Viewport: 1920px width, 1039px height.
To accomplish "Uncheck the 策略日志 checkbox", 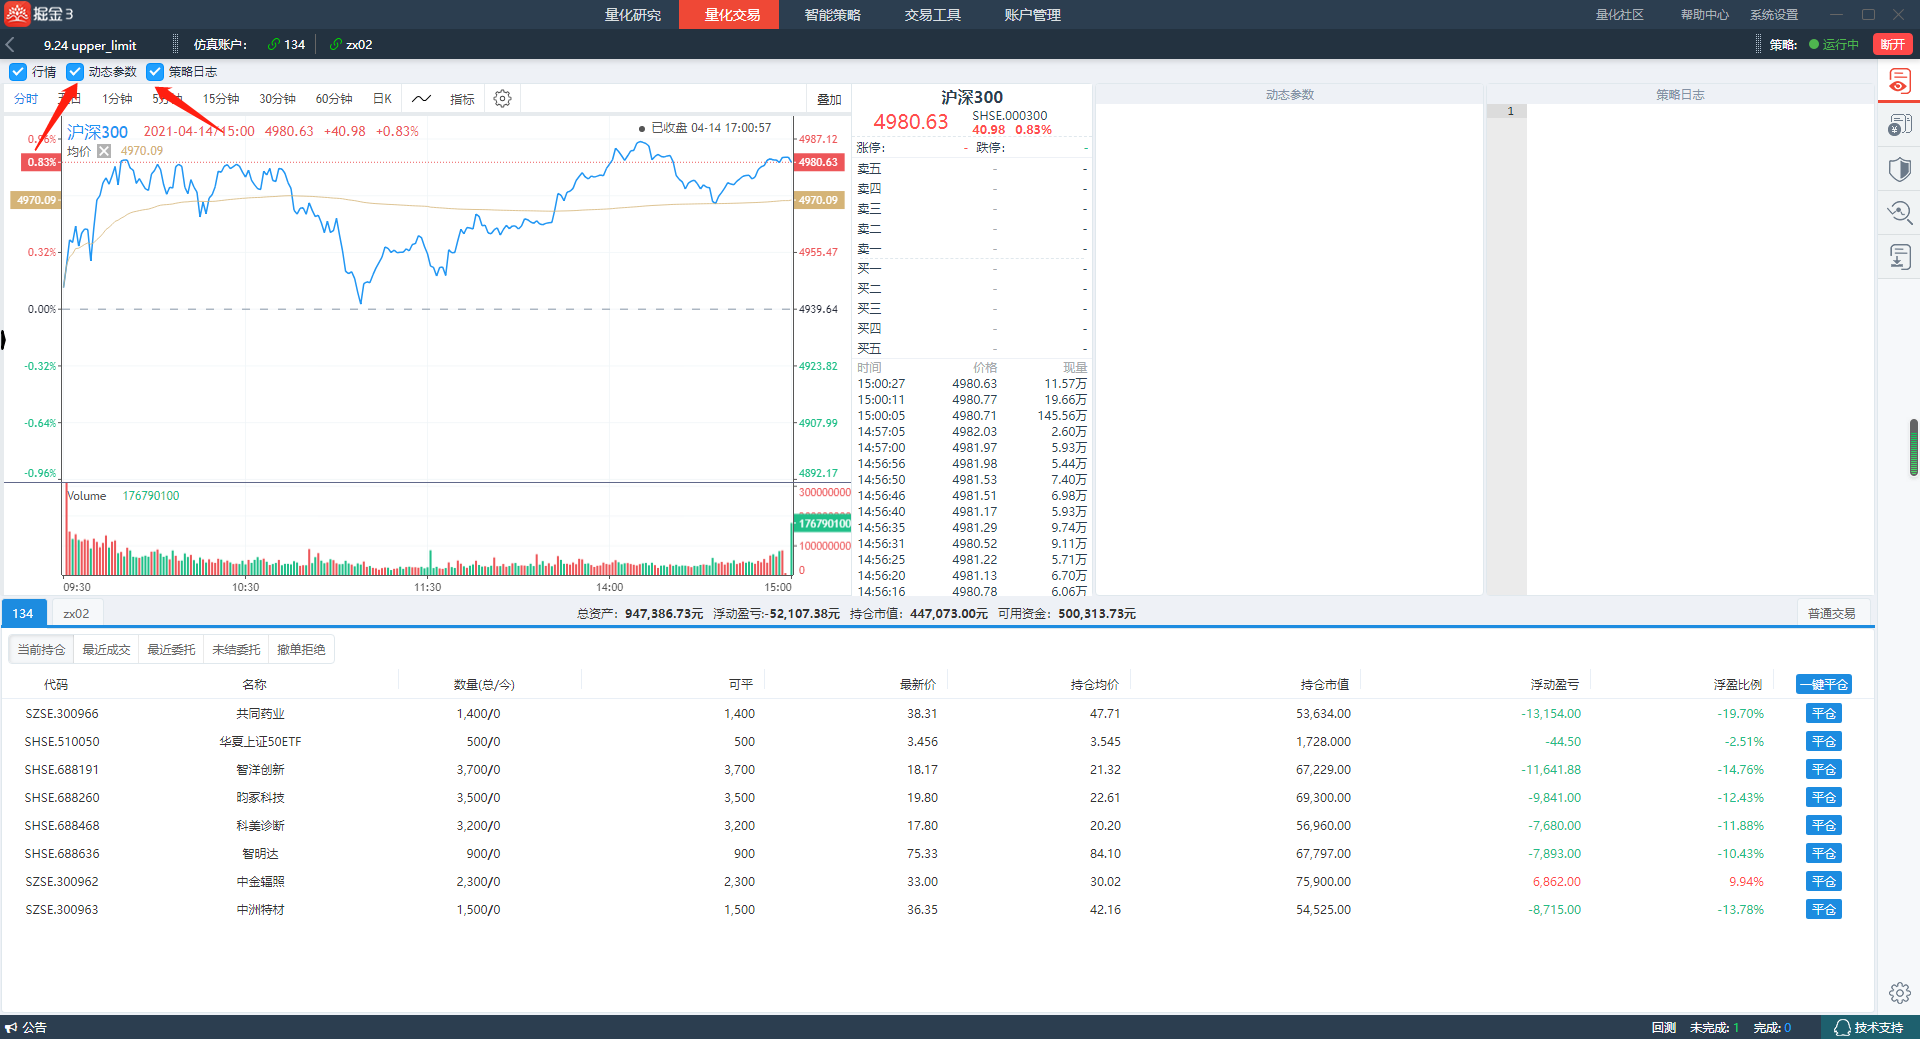I will 155,72.
